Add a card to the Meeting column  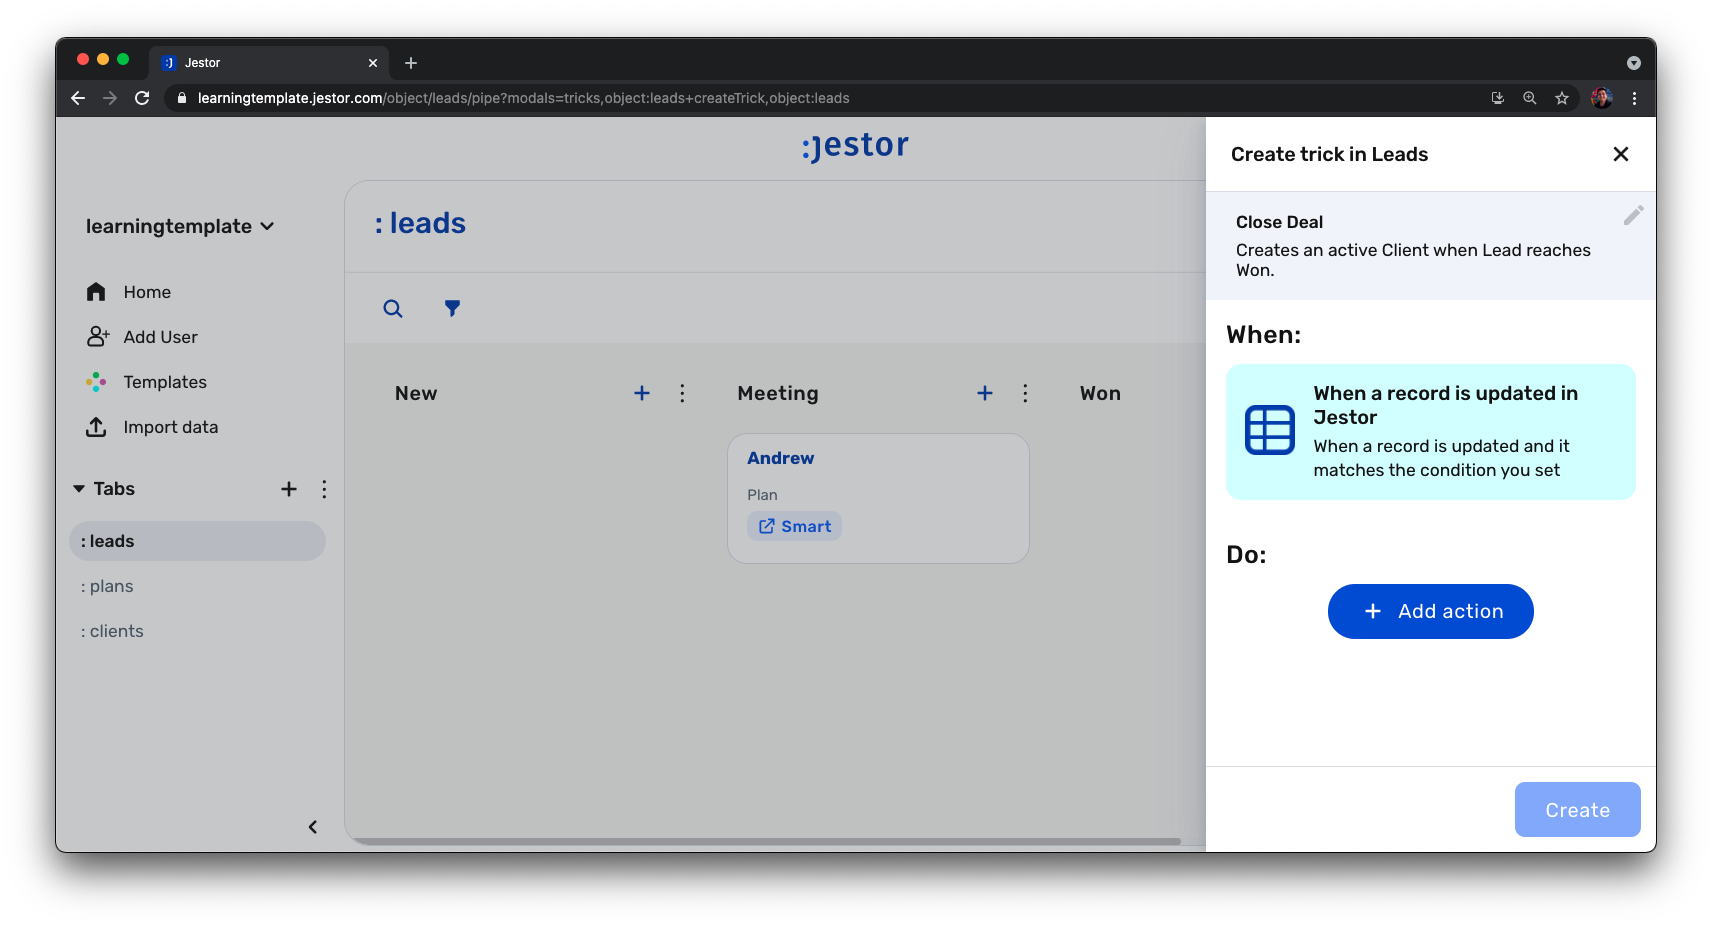coord(985,393)
